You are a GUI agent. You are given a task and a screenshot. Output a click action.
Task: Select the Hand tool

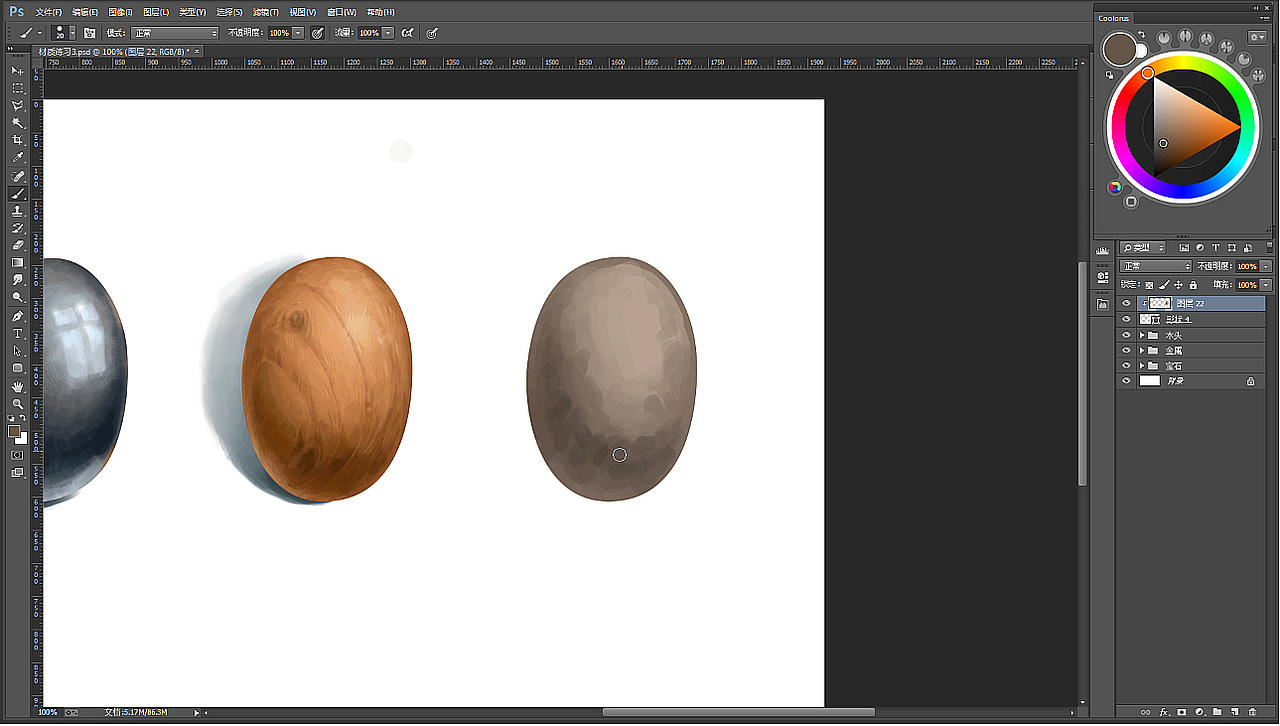coord(17,386)
